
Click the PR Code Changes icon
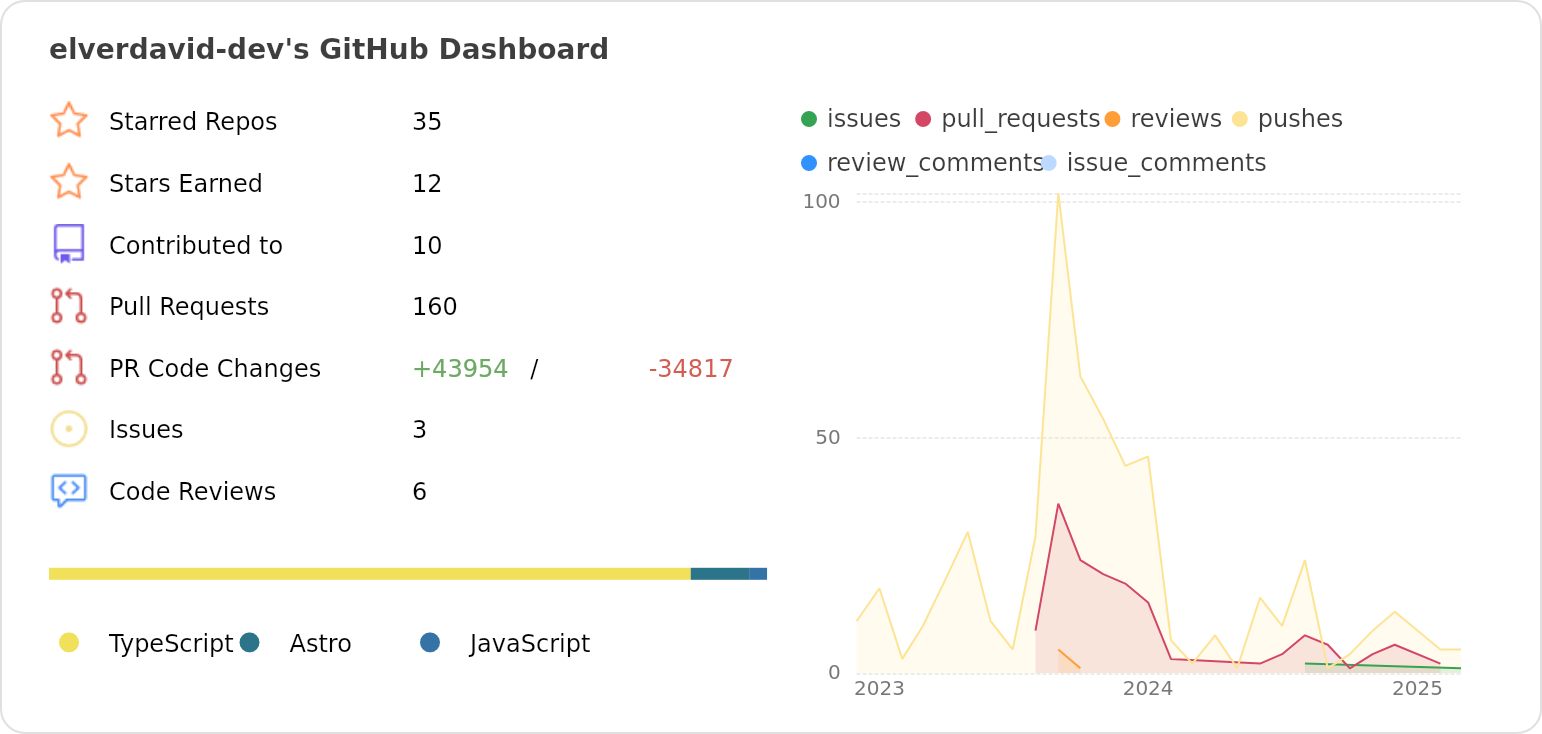tap(69, 367)
